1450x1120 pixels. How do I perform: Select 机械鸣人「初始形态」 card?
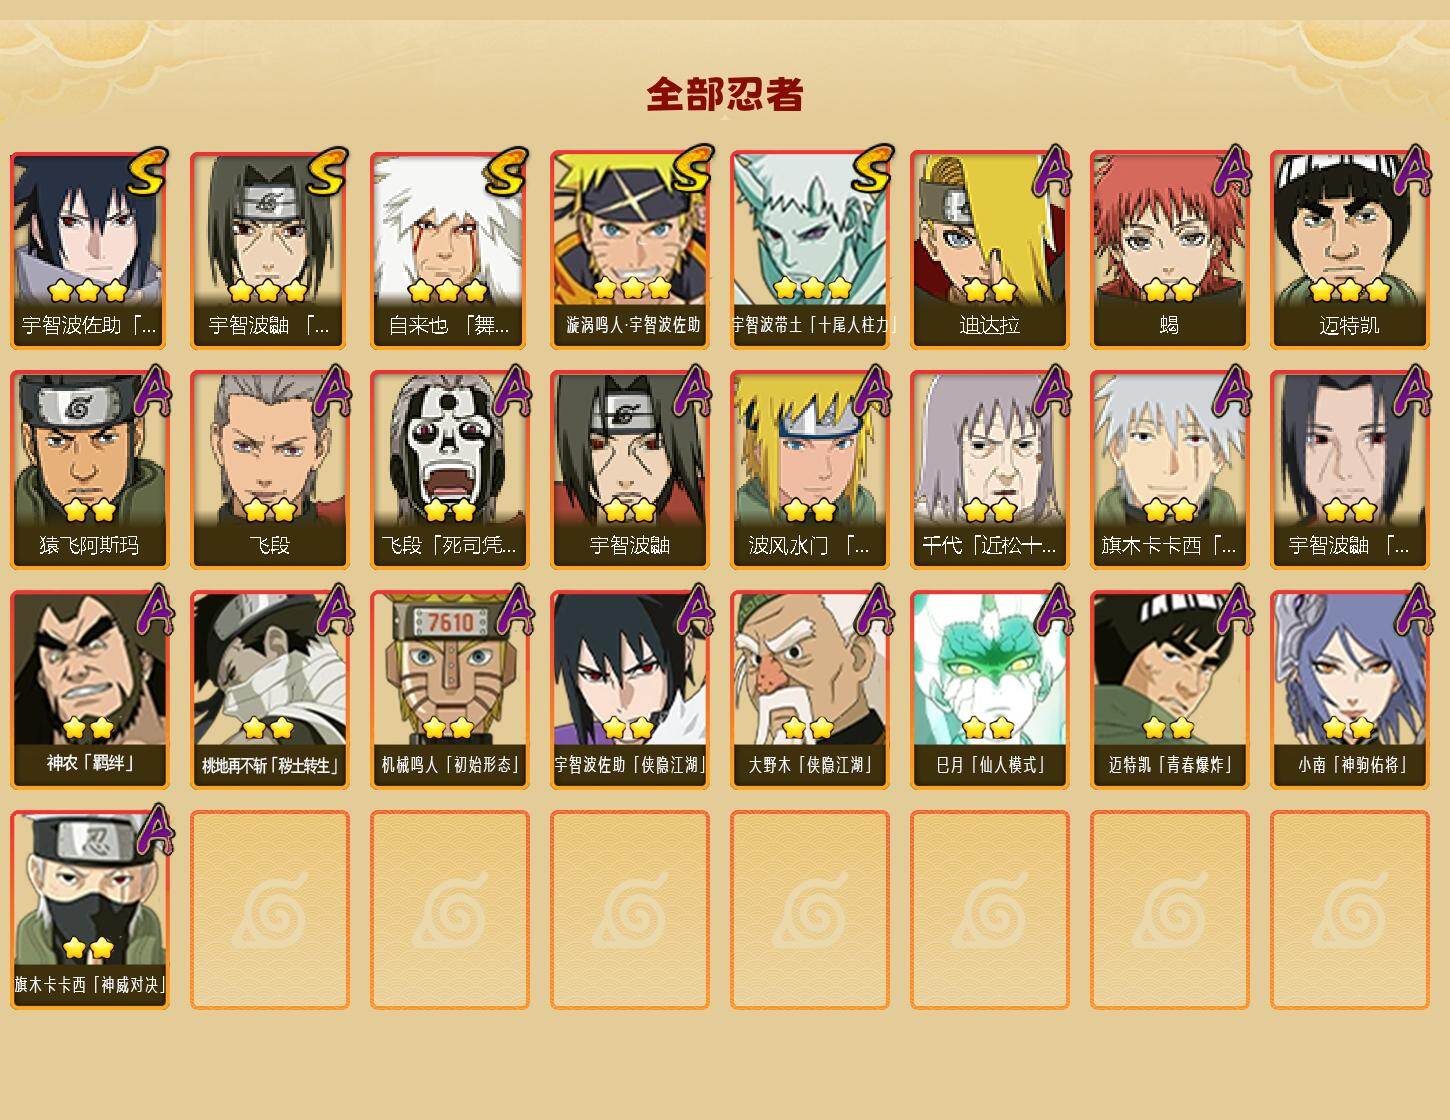449,690
